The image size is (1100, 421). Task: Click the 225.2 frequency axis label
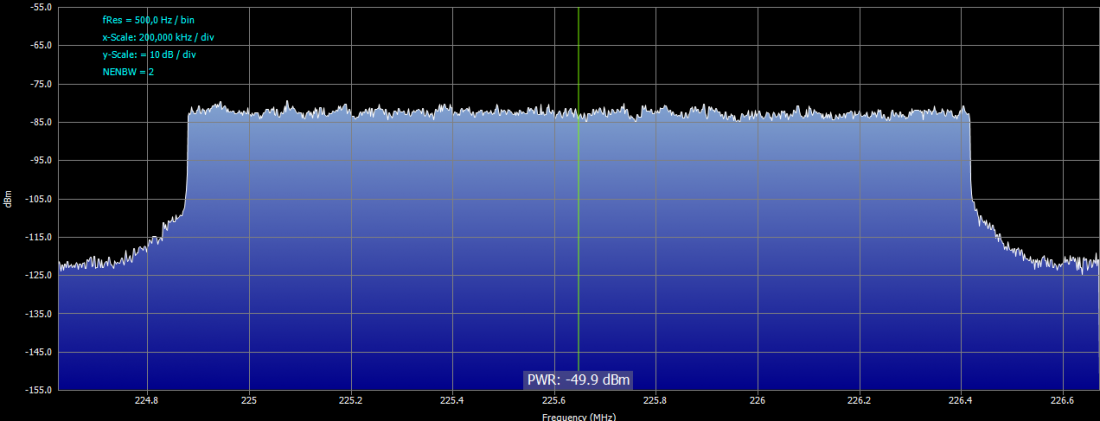tap(351, 401)
